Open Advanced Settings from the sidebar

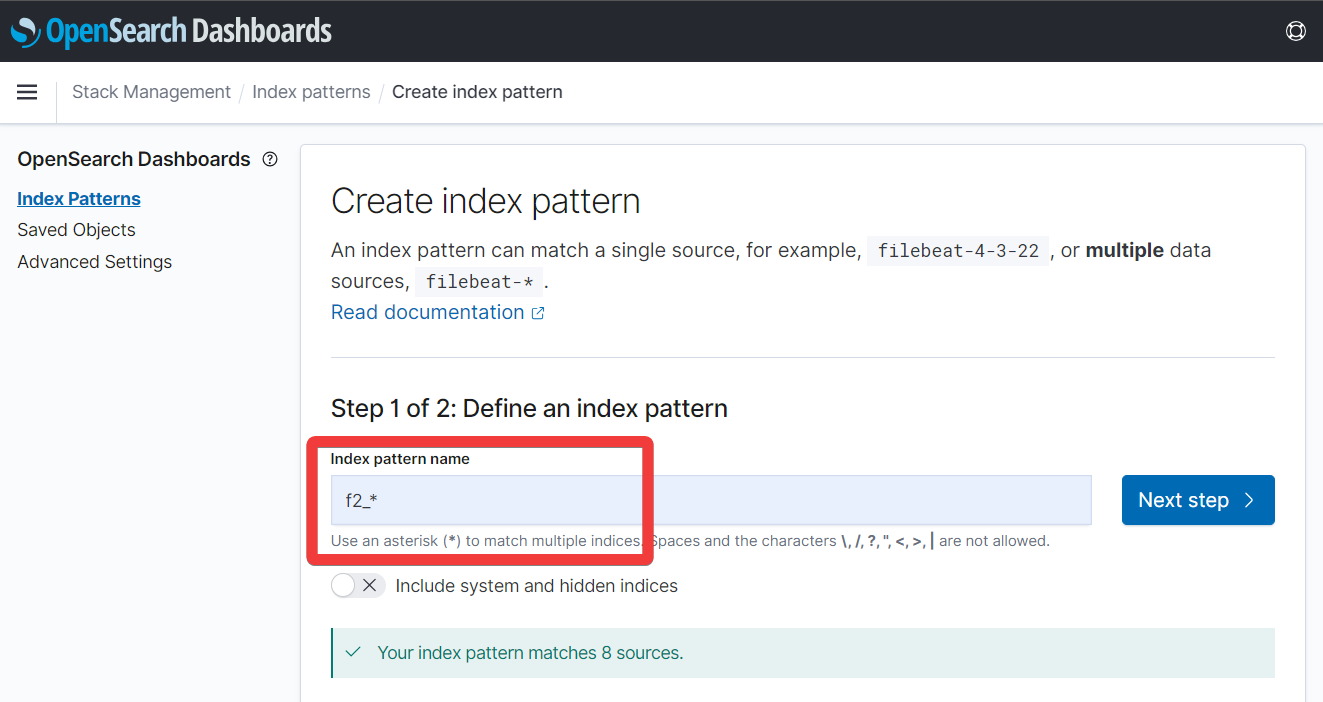click(x=94, y=261)
